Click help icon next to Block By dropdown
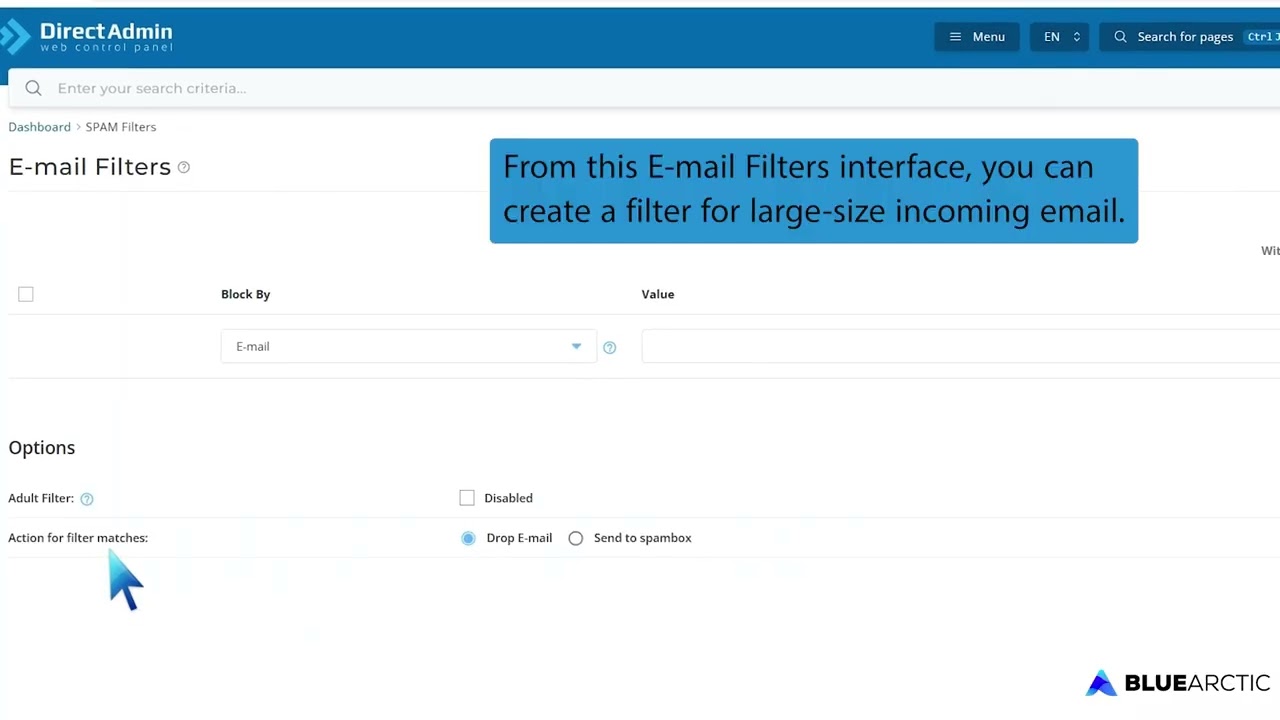 (x=610, y=347)
